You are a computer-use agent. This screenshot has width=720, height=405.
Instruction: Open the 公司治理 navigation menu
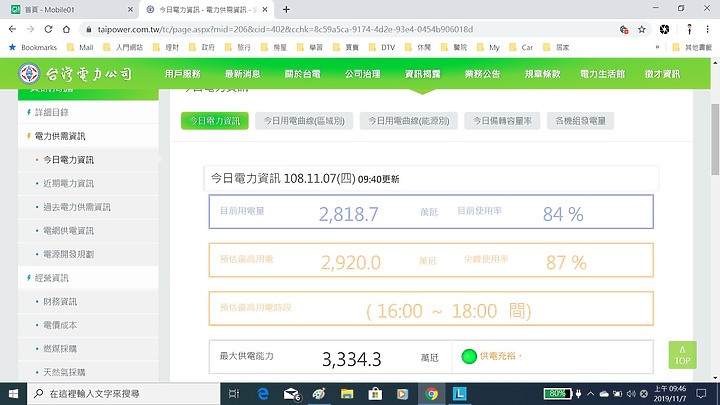[362, 74]
